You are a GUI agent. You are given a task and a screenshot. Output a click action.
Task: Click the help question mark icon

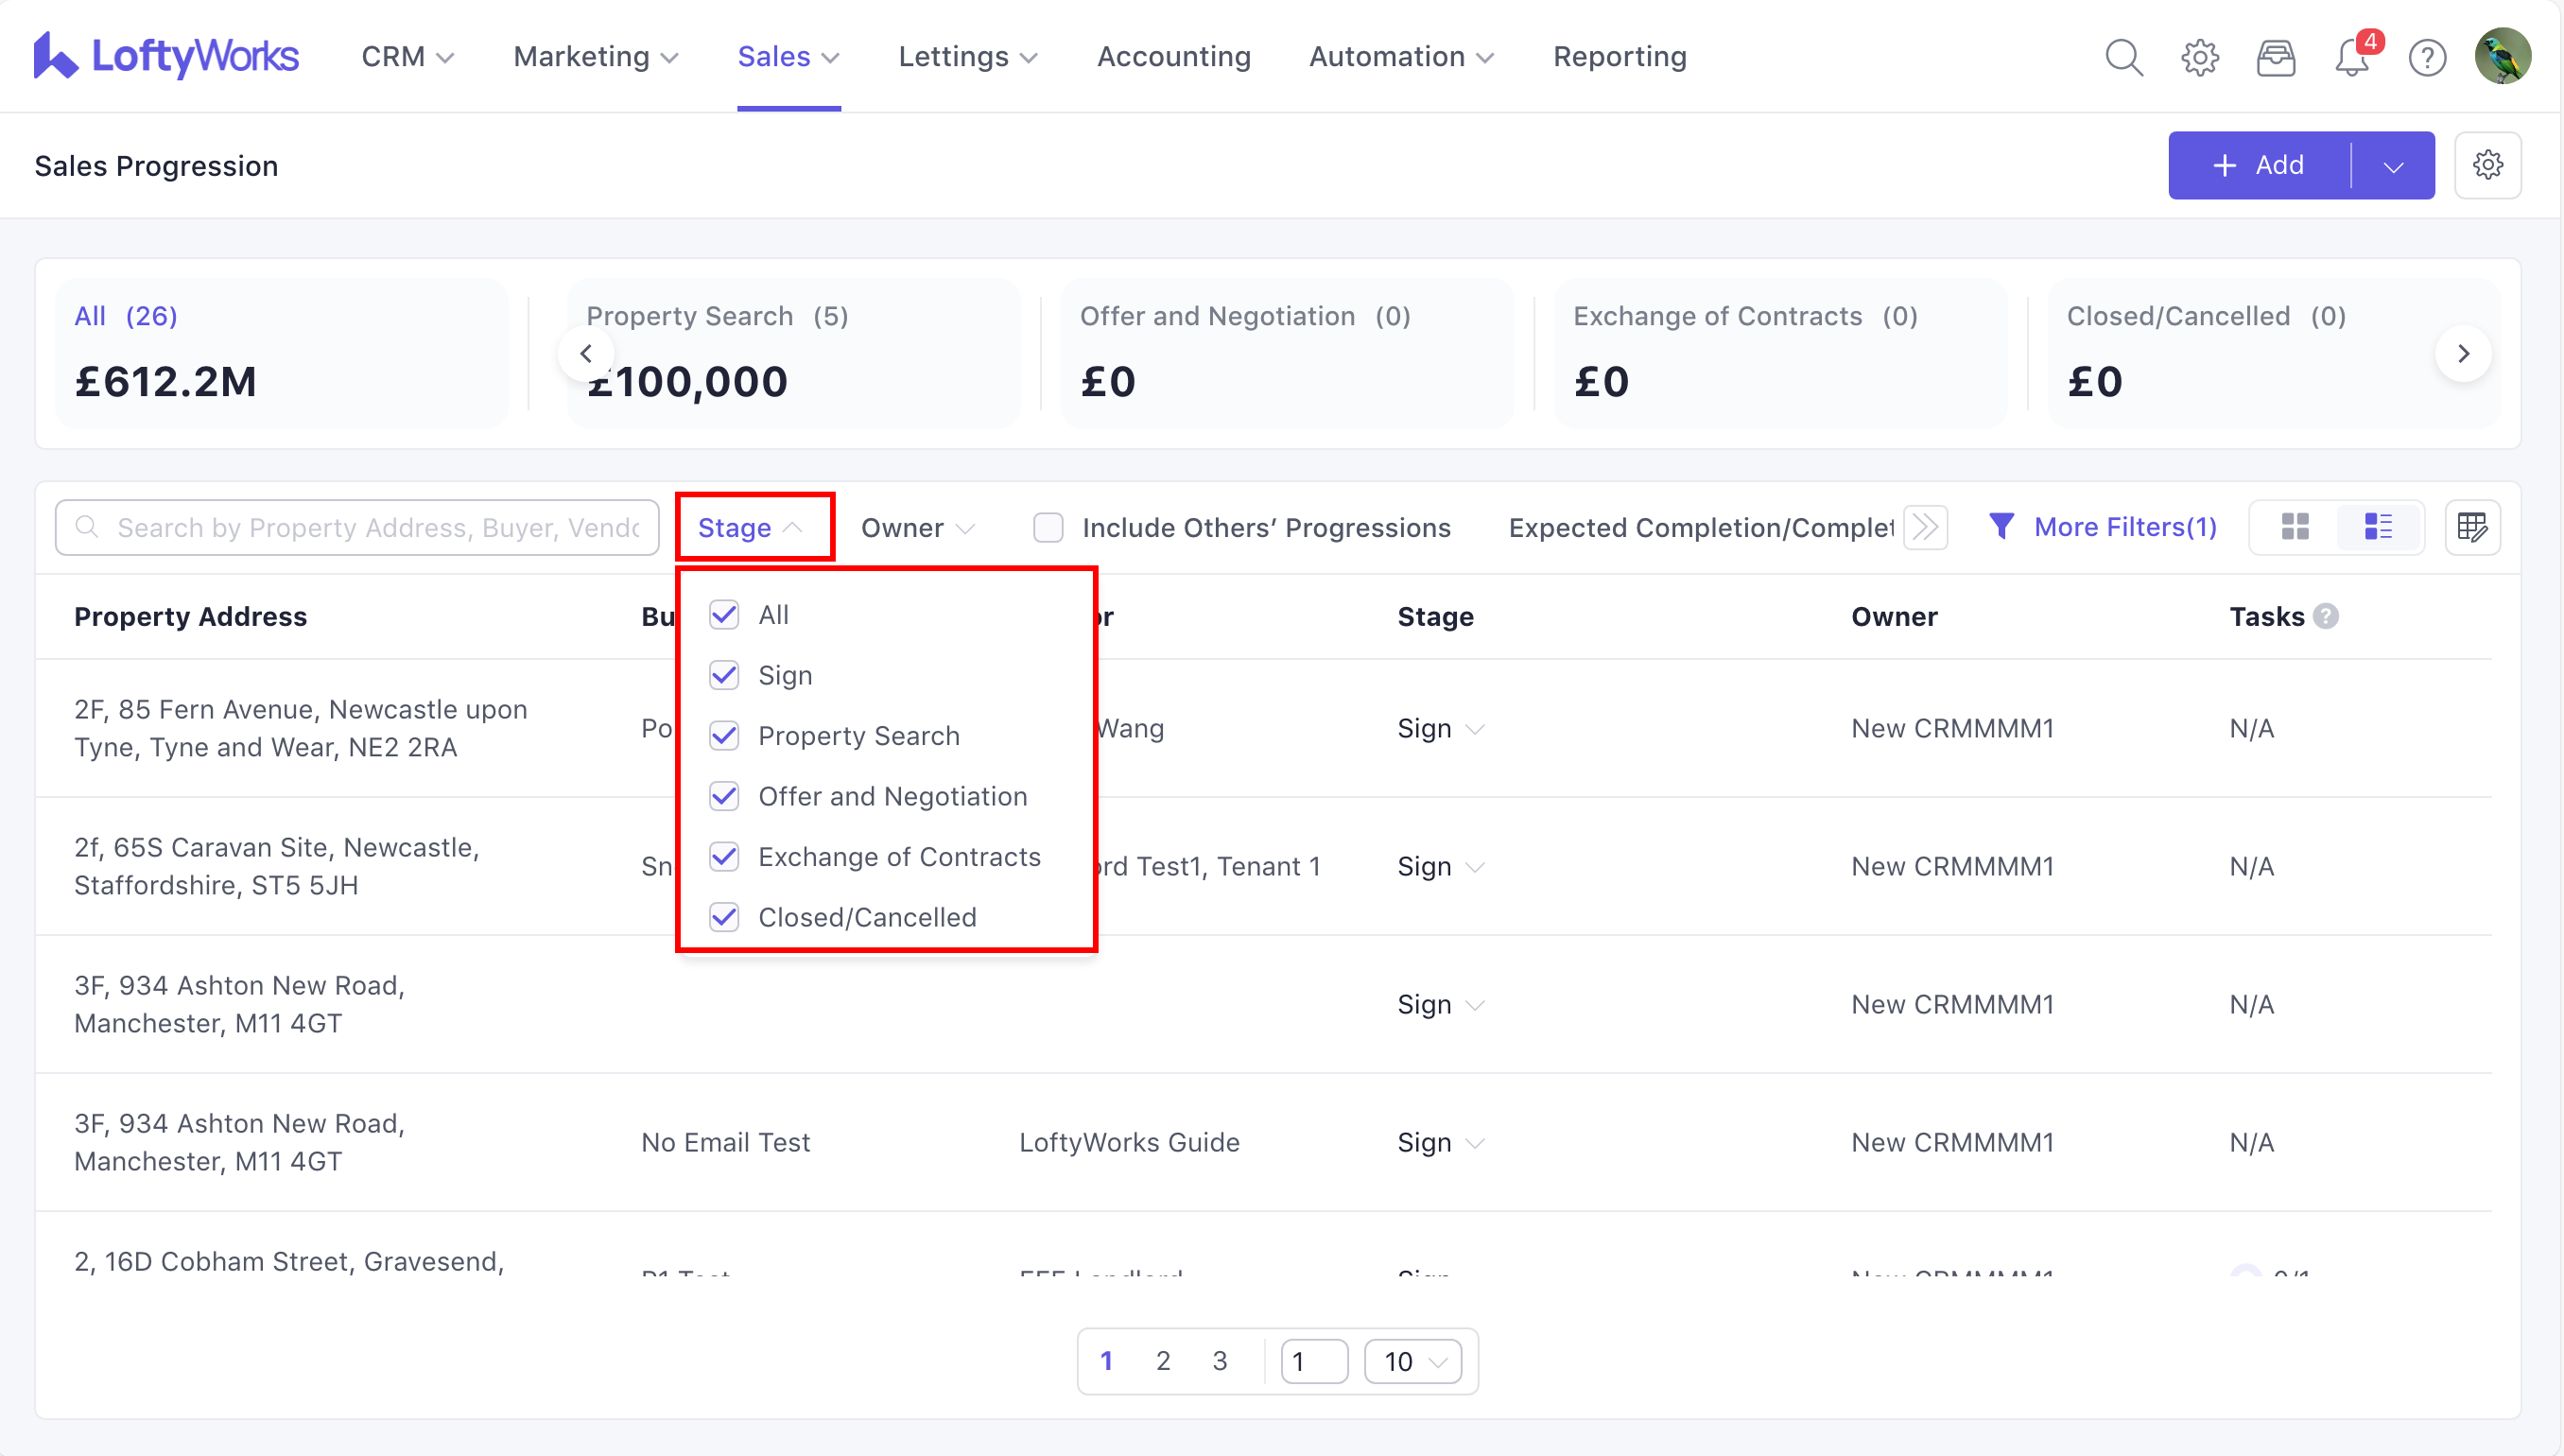[2427, 57]
